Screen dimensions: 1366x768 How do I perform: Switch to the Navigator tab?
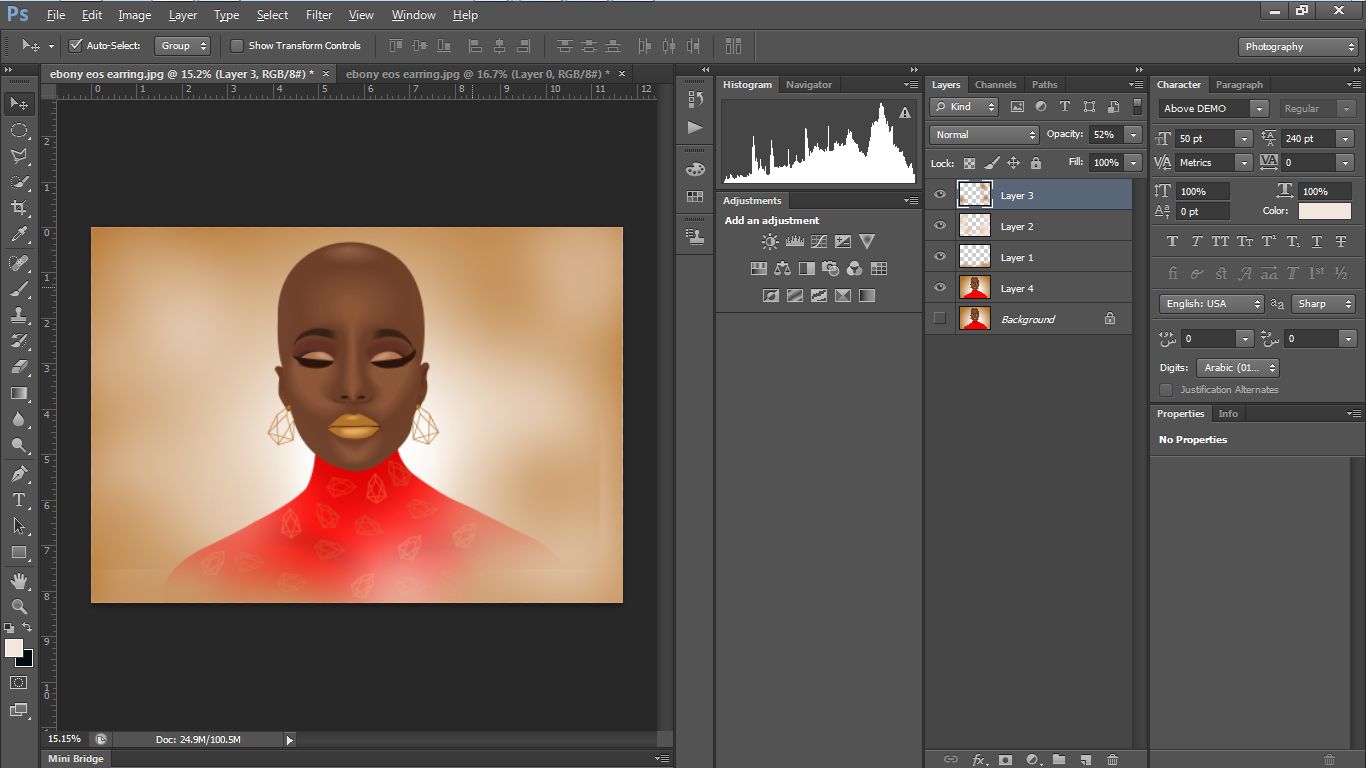pyautogui.click(x=809, y=85)
